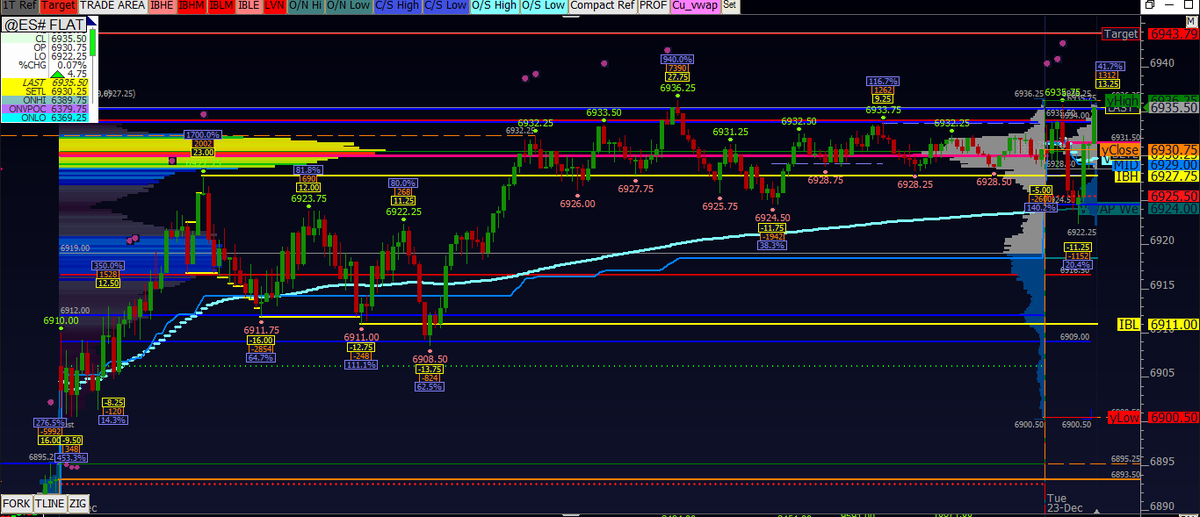Click the SETL 6930.25 row
Viewport: 1200px width, 517px height.
[45, 92]
